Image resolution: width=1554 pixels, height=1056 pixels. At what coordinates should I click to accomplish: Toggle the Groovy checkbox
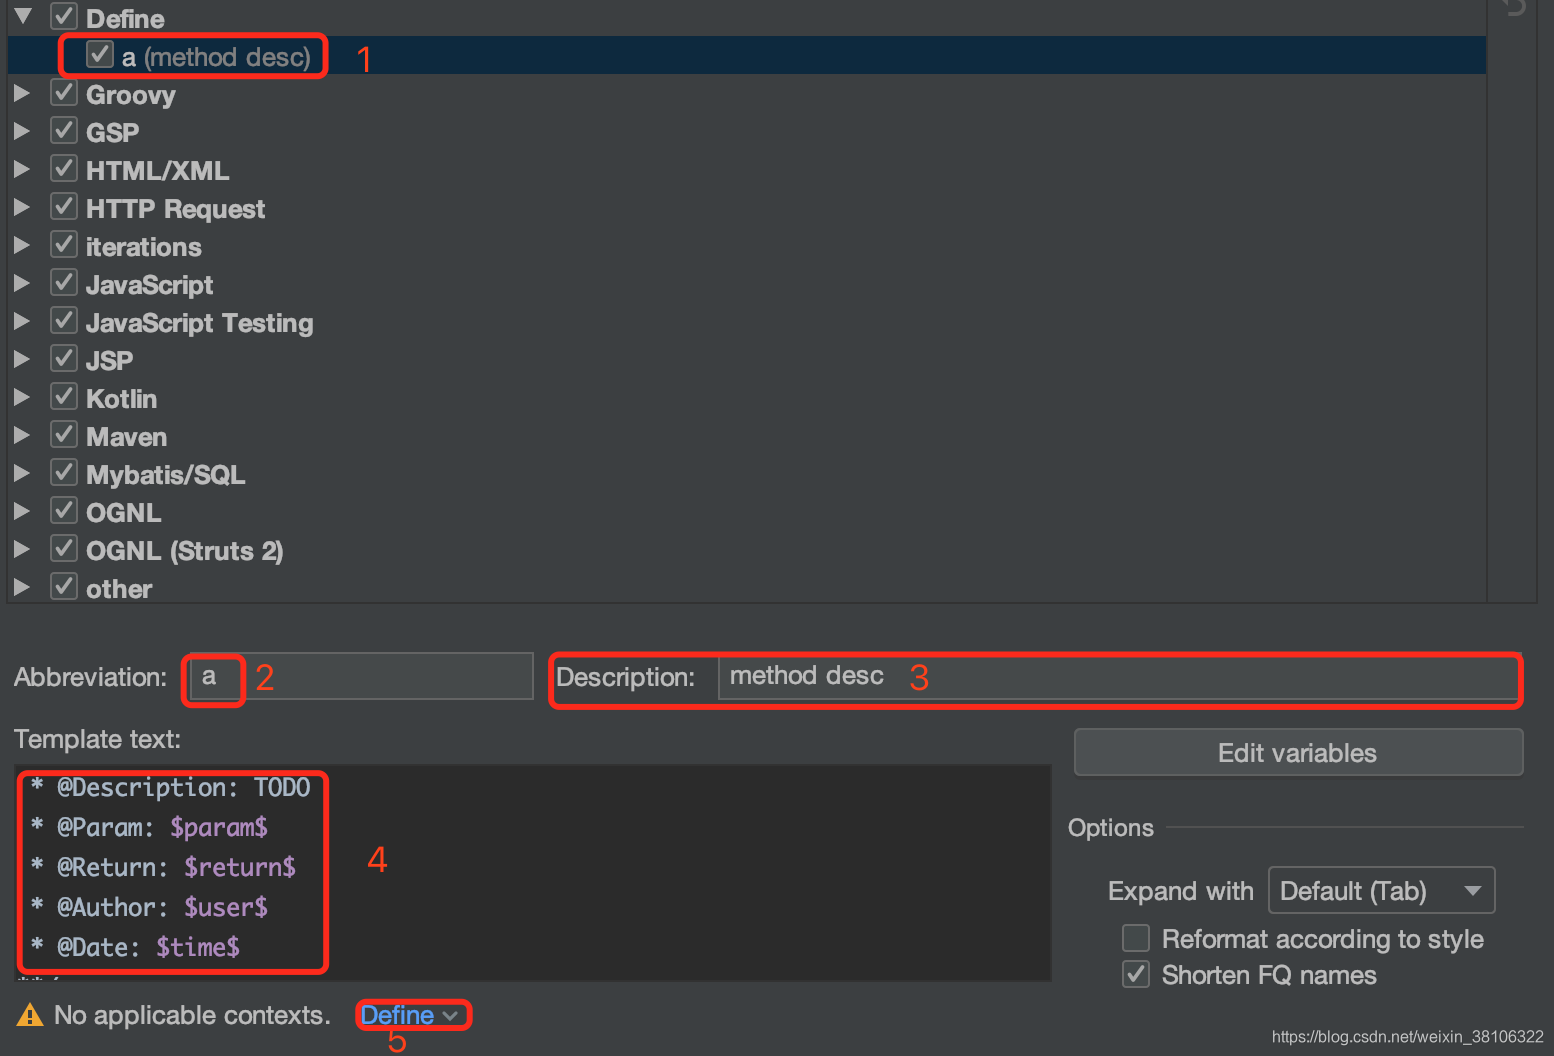[64, 93]
